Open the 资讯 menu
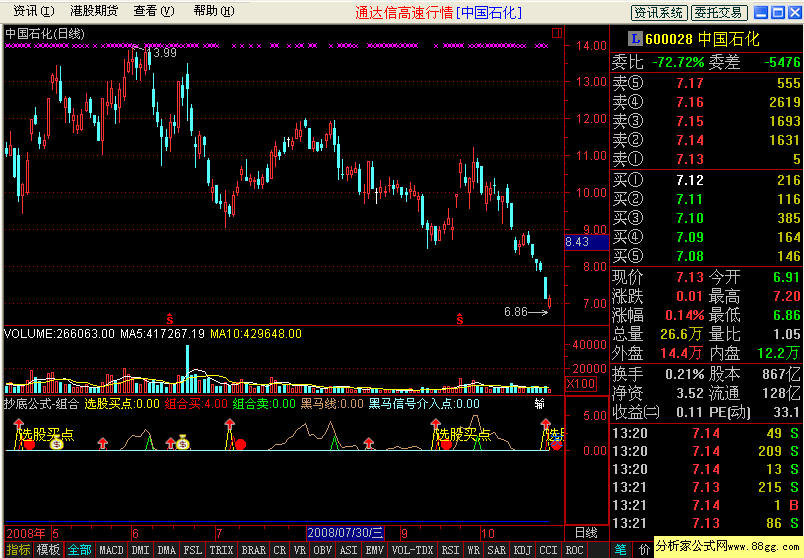Viewport: 804px width, 558px height. (33, 11)
